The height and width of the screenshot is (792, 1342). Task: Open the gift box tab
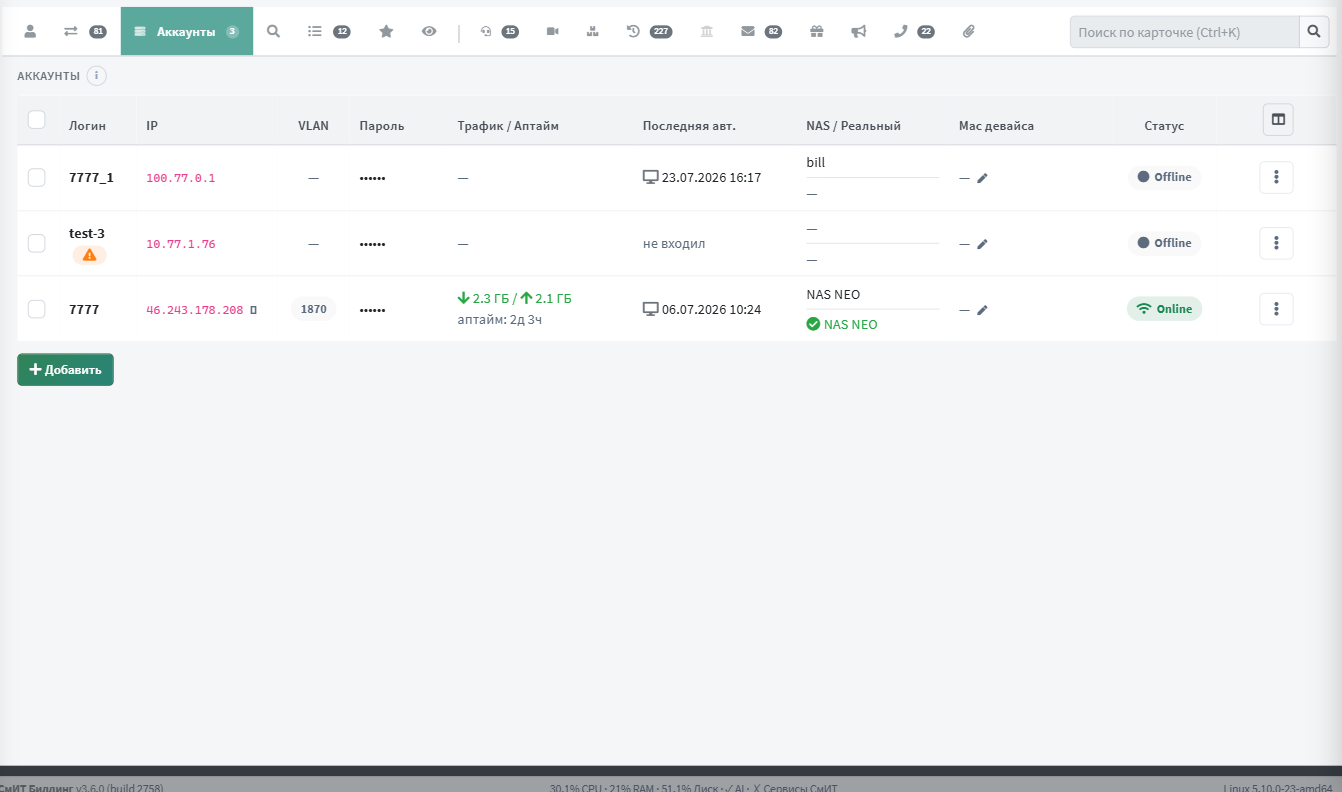tap(817, 32)
